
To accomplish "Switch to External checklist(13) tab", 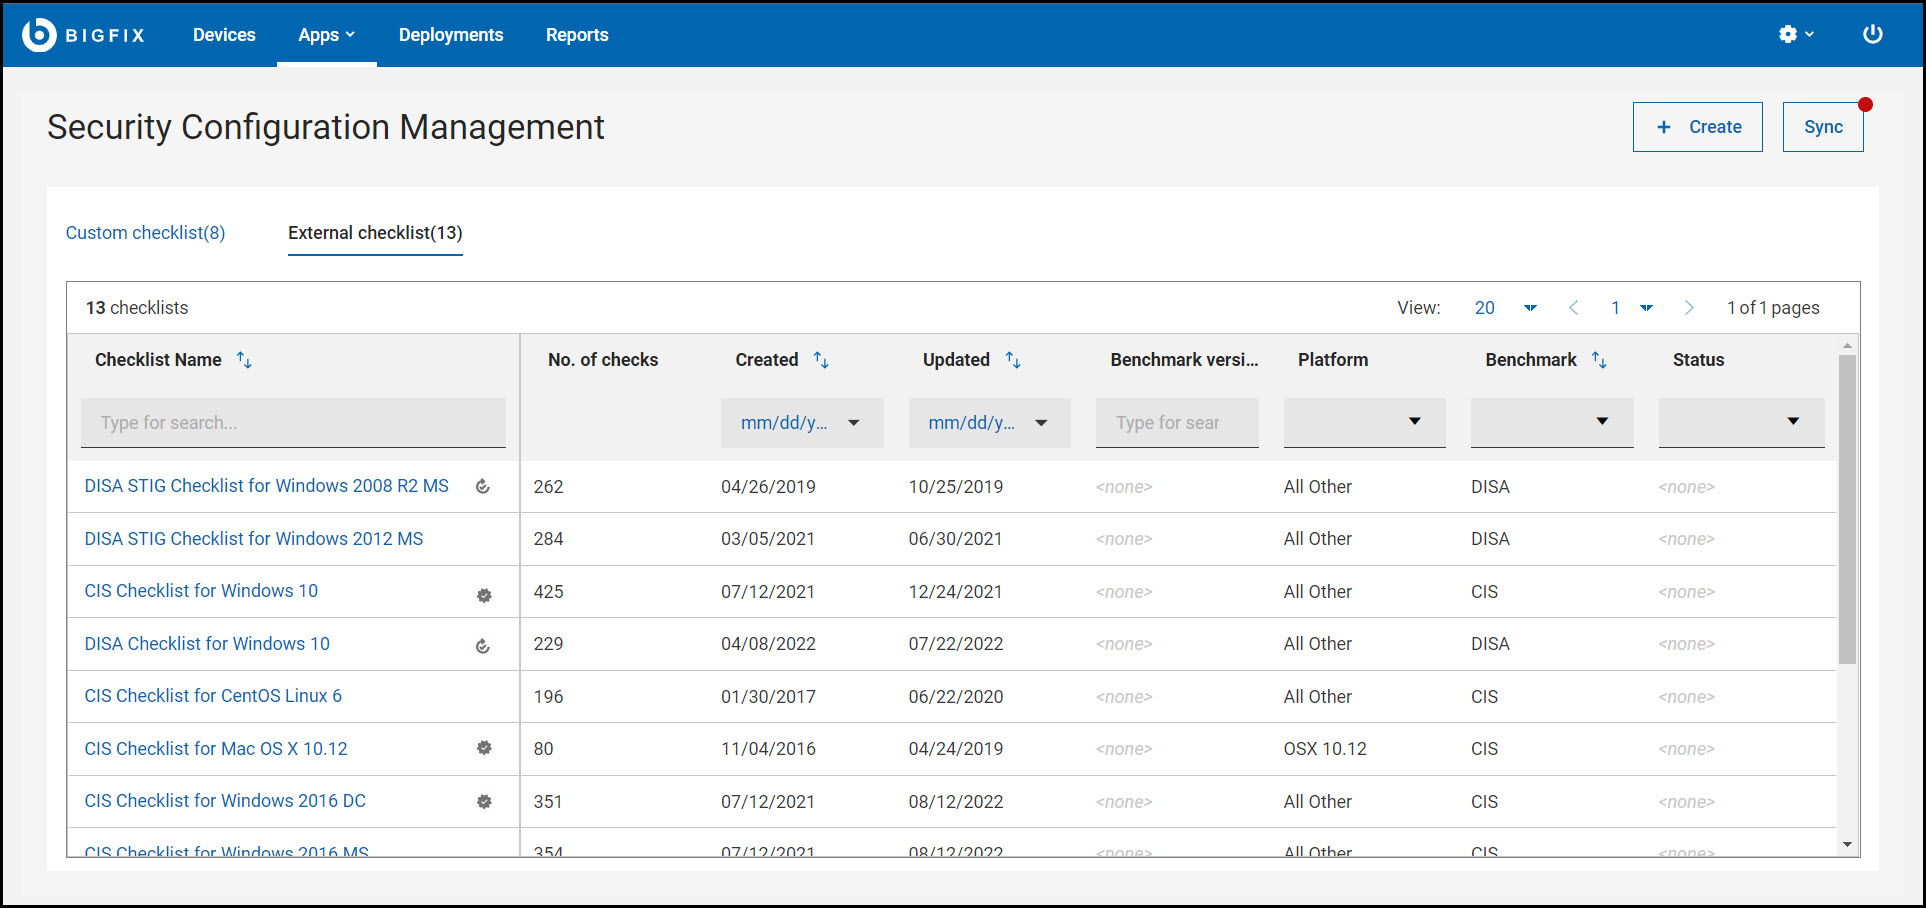I will click(375, 233).
